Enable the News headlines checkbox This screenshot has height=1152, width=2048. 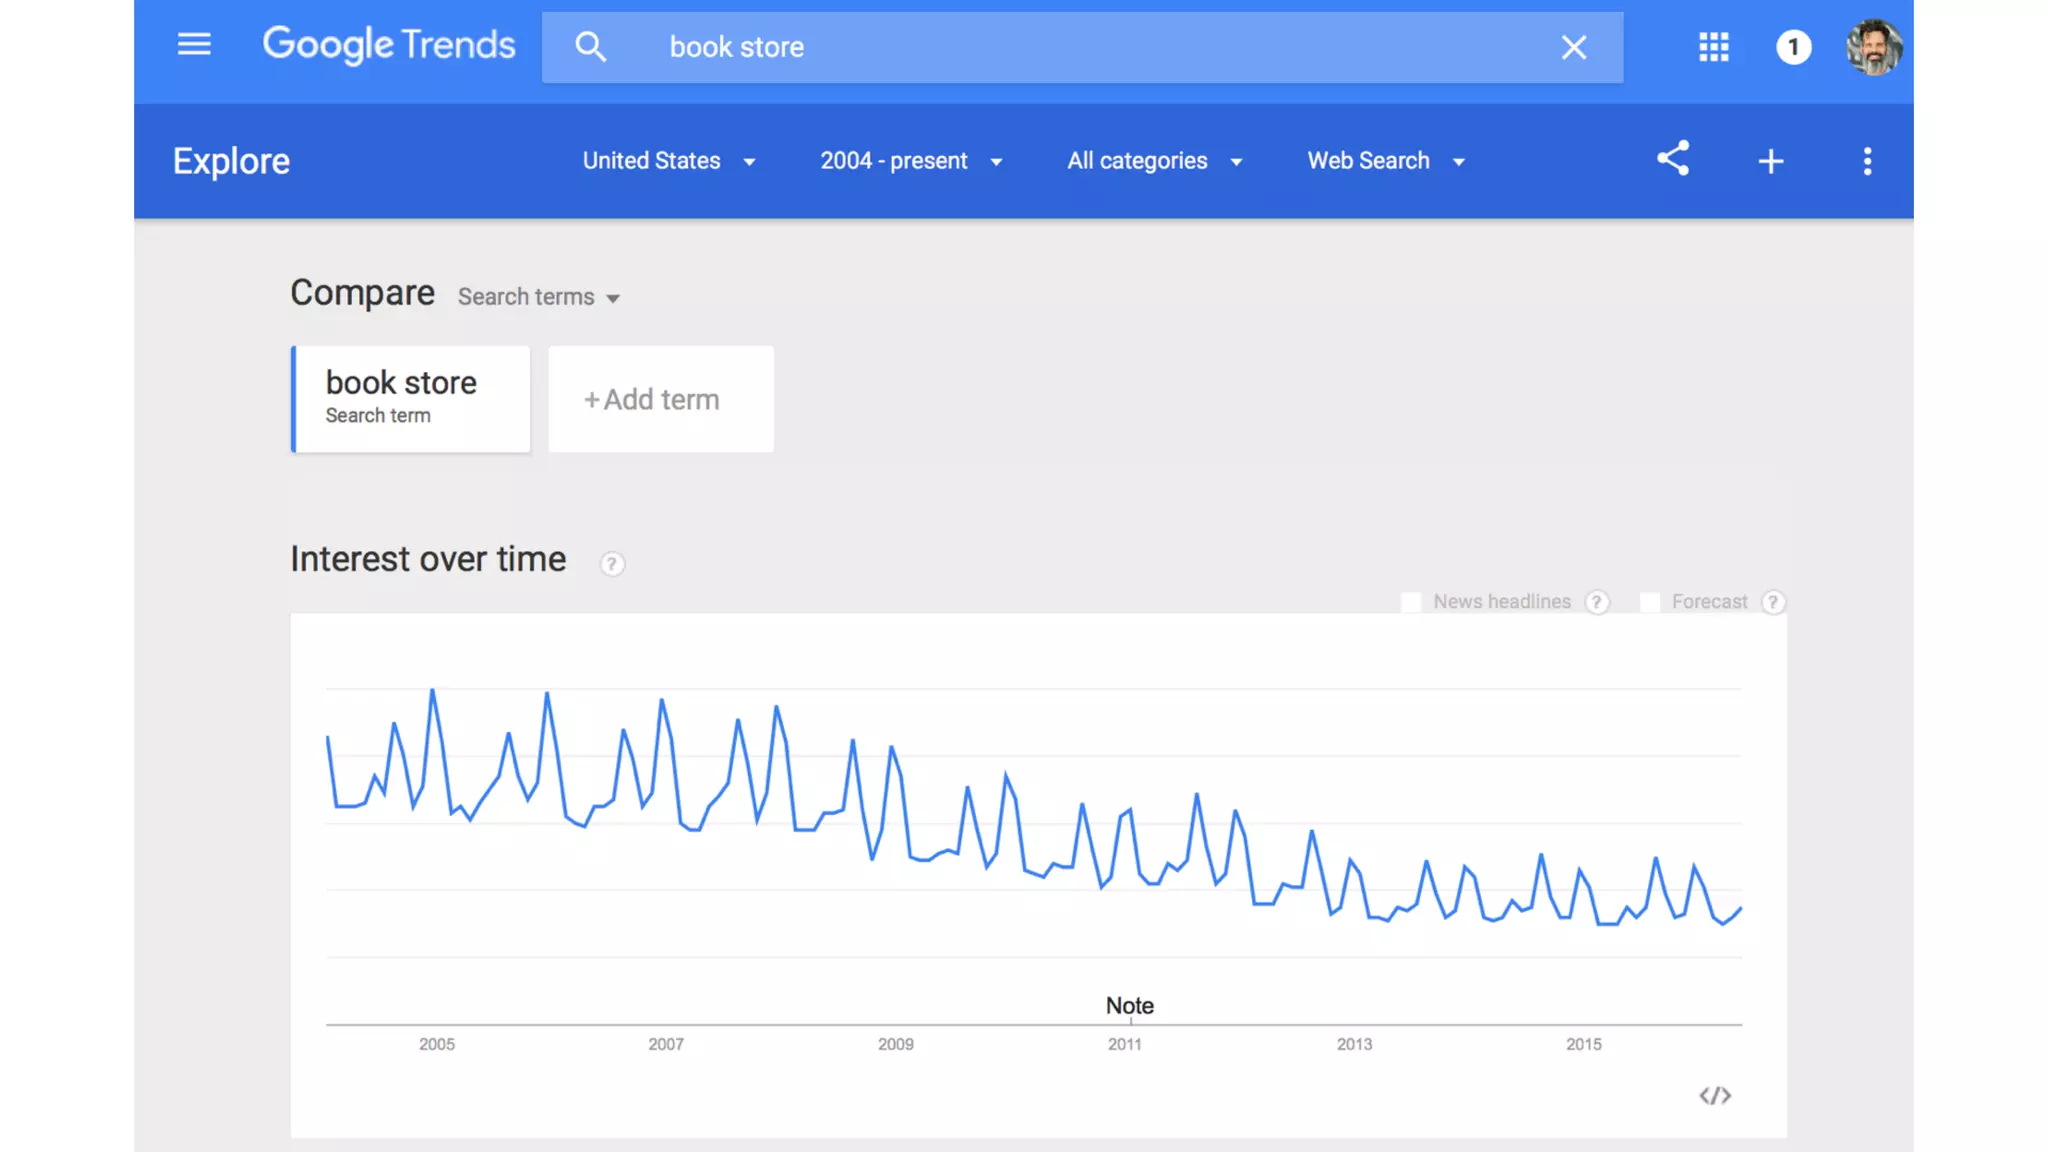click(x=1411, y=602)
